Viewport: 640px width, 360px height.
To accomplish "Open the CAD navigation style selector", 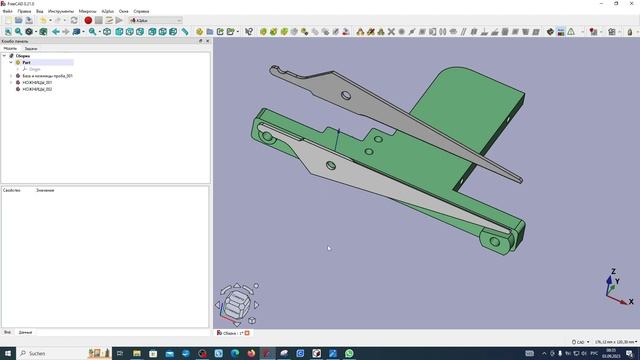I will click(x=580, y=342).
